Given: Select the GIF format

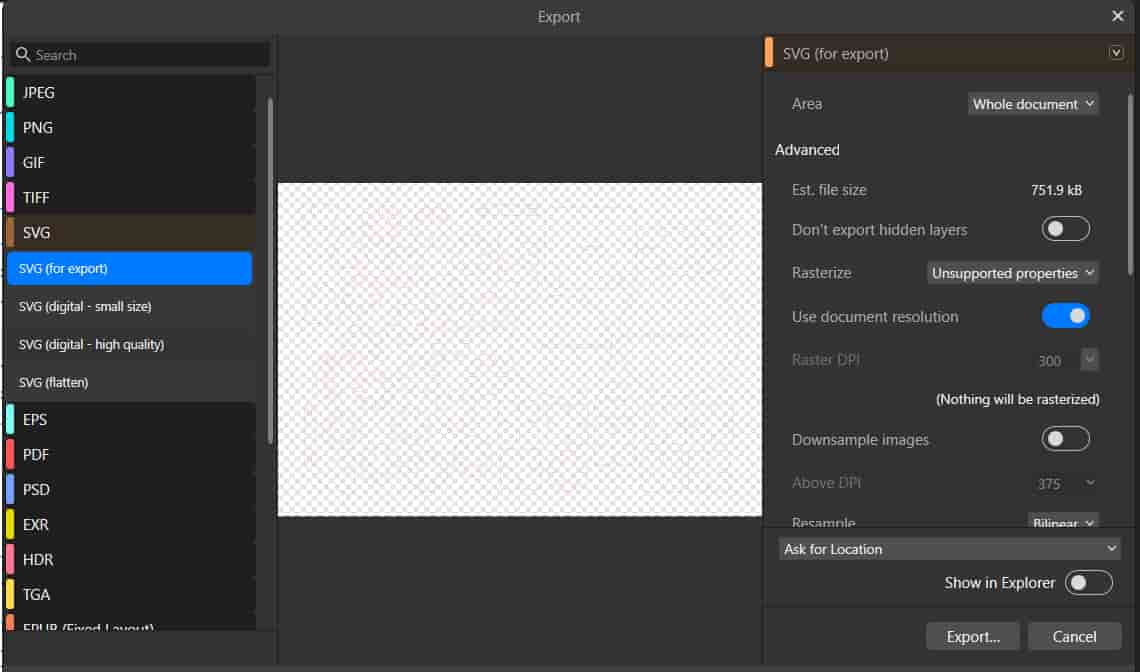Looking at the screenshot, I should pyautogui.click(x=131, y=162).
